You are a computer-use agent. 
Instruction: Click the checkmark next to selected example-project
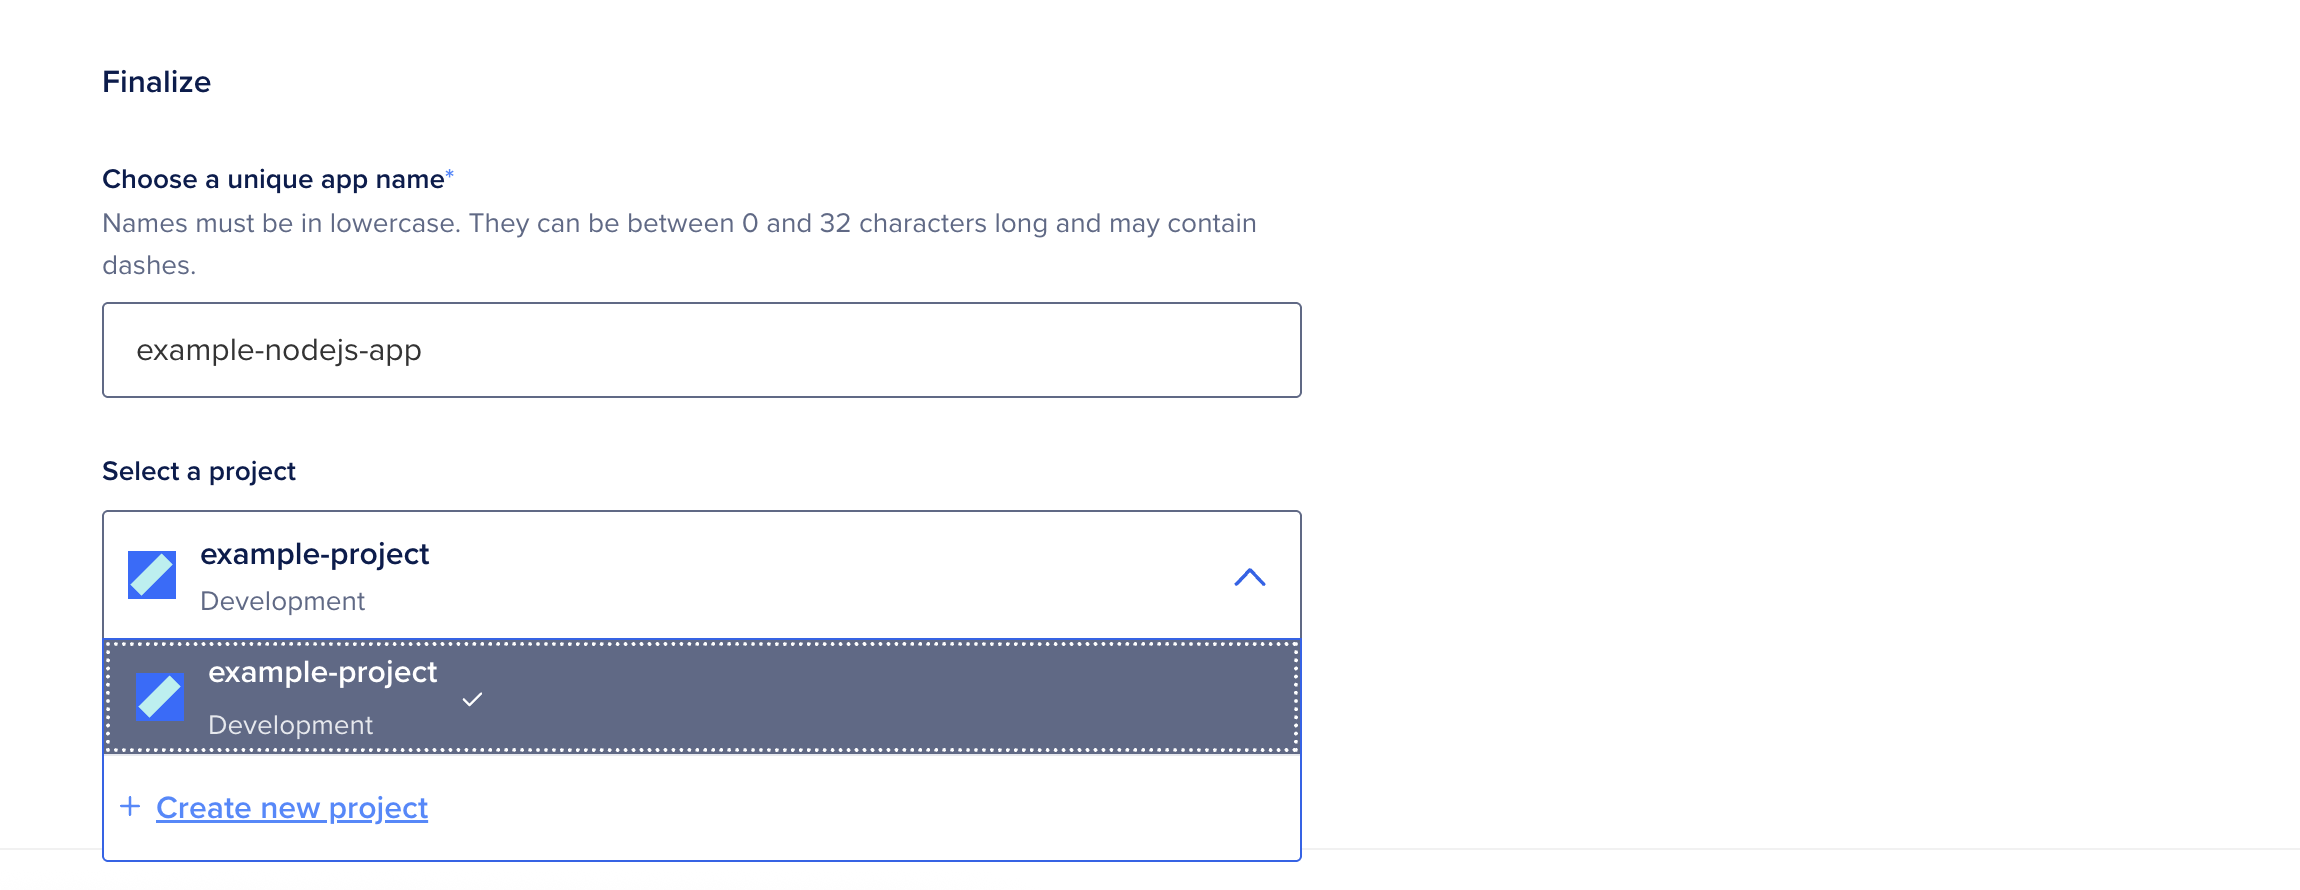point(474,698)
